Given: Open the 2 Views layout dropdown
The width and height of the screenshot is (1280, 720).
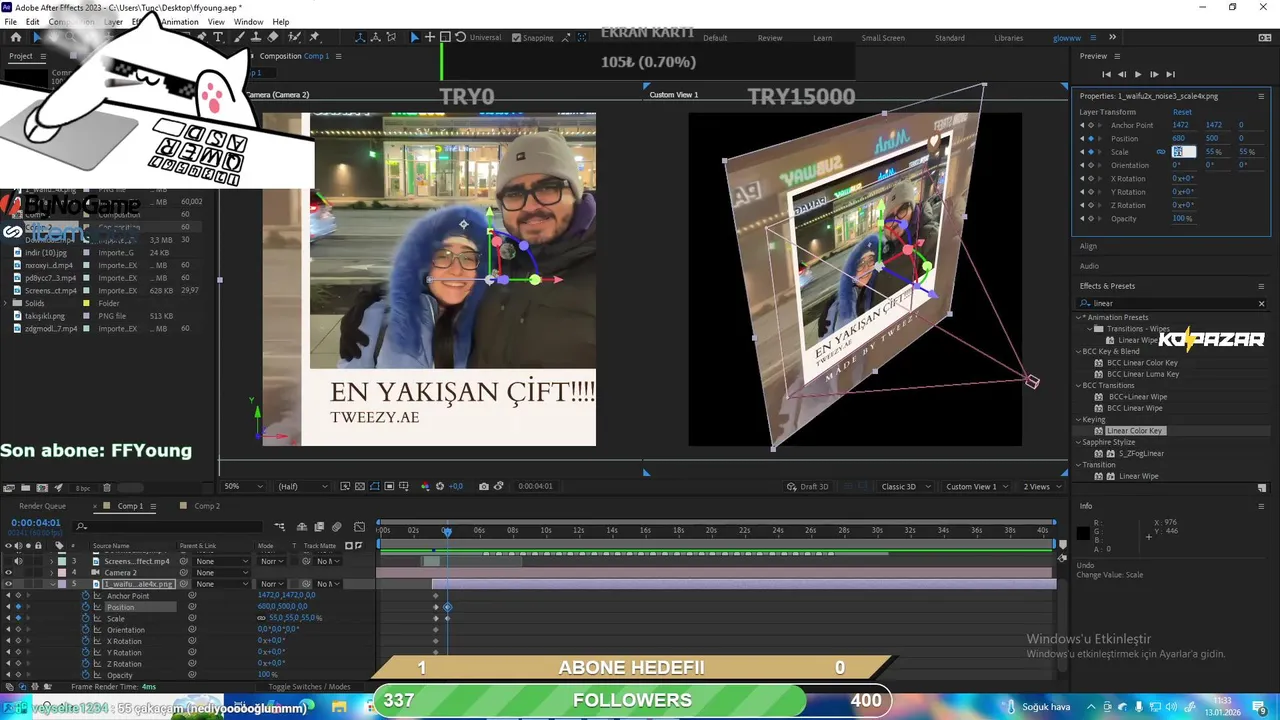Looking at the screenshot, I should (1041, 487).
